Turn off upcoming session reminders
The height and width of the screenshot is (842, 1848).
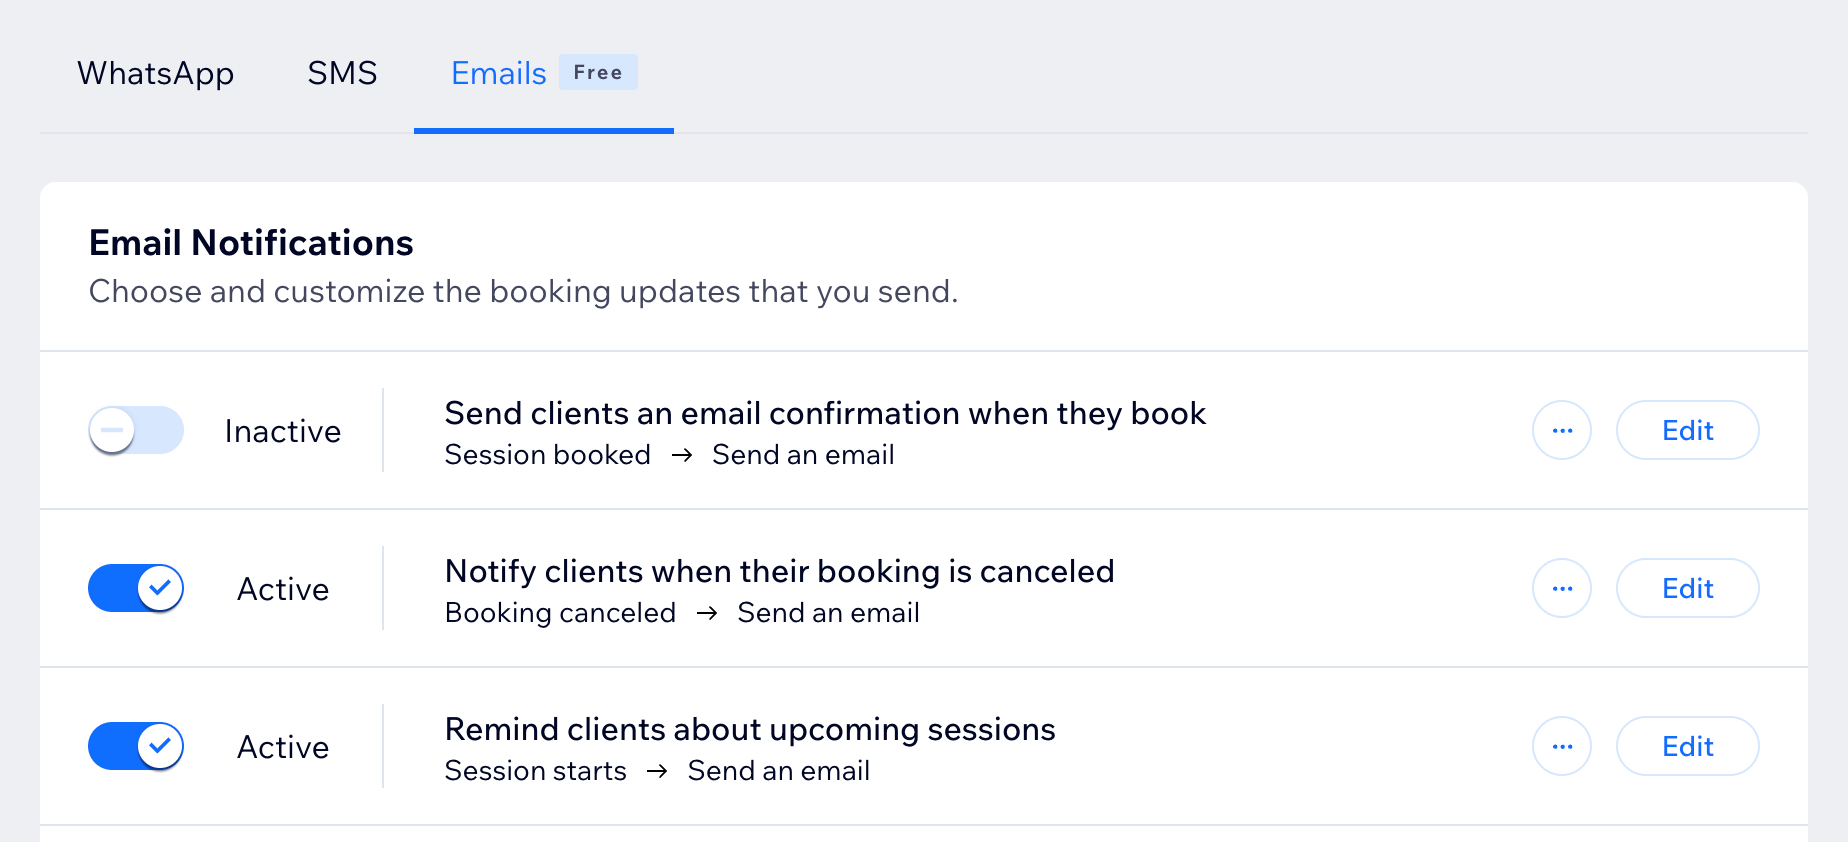[x=136, y=746]
